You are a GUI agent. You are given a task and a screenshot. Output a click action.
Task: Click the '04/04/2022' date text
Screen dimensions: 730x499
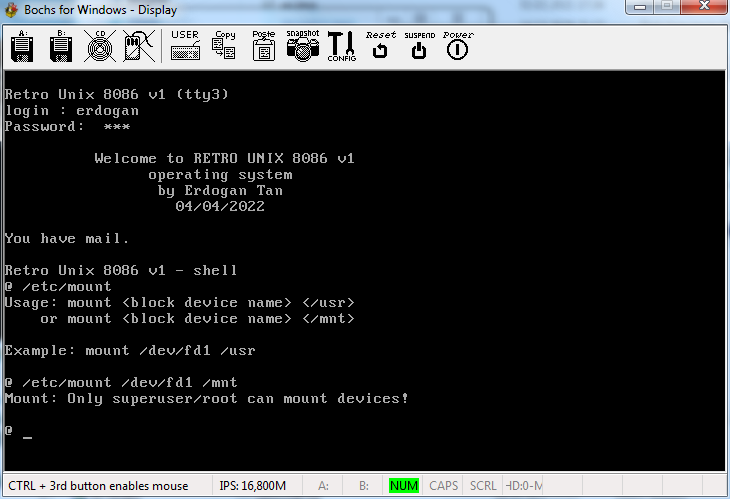point(220,206)
